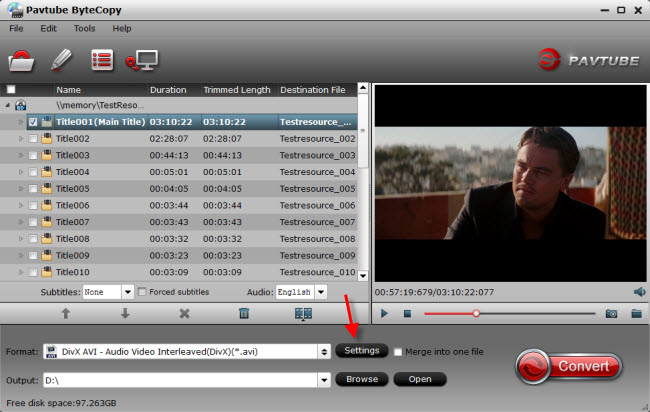Expand the Title005 tree row
Image resolution: width=650 pixels, height=412 pixels.
click(20, 189)
